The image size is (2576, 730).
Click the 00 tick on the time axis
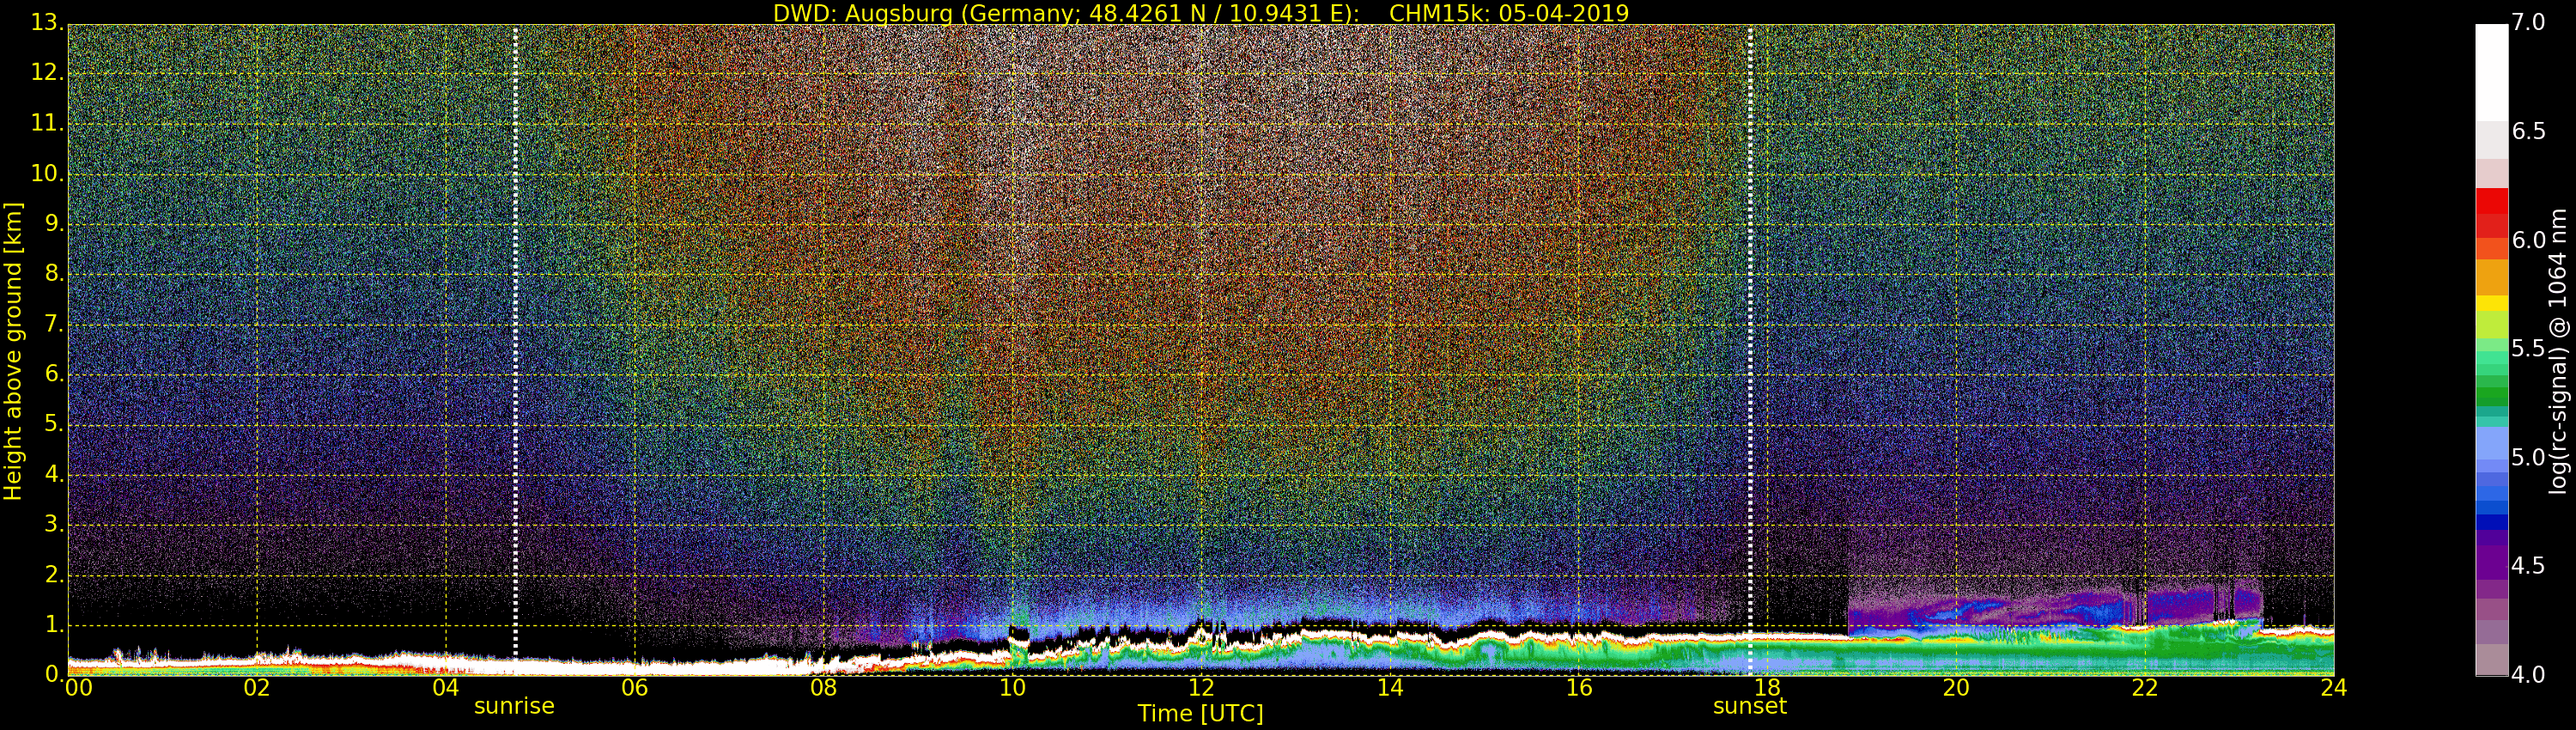(x=78, y=688)
